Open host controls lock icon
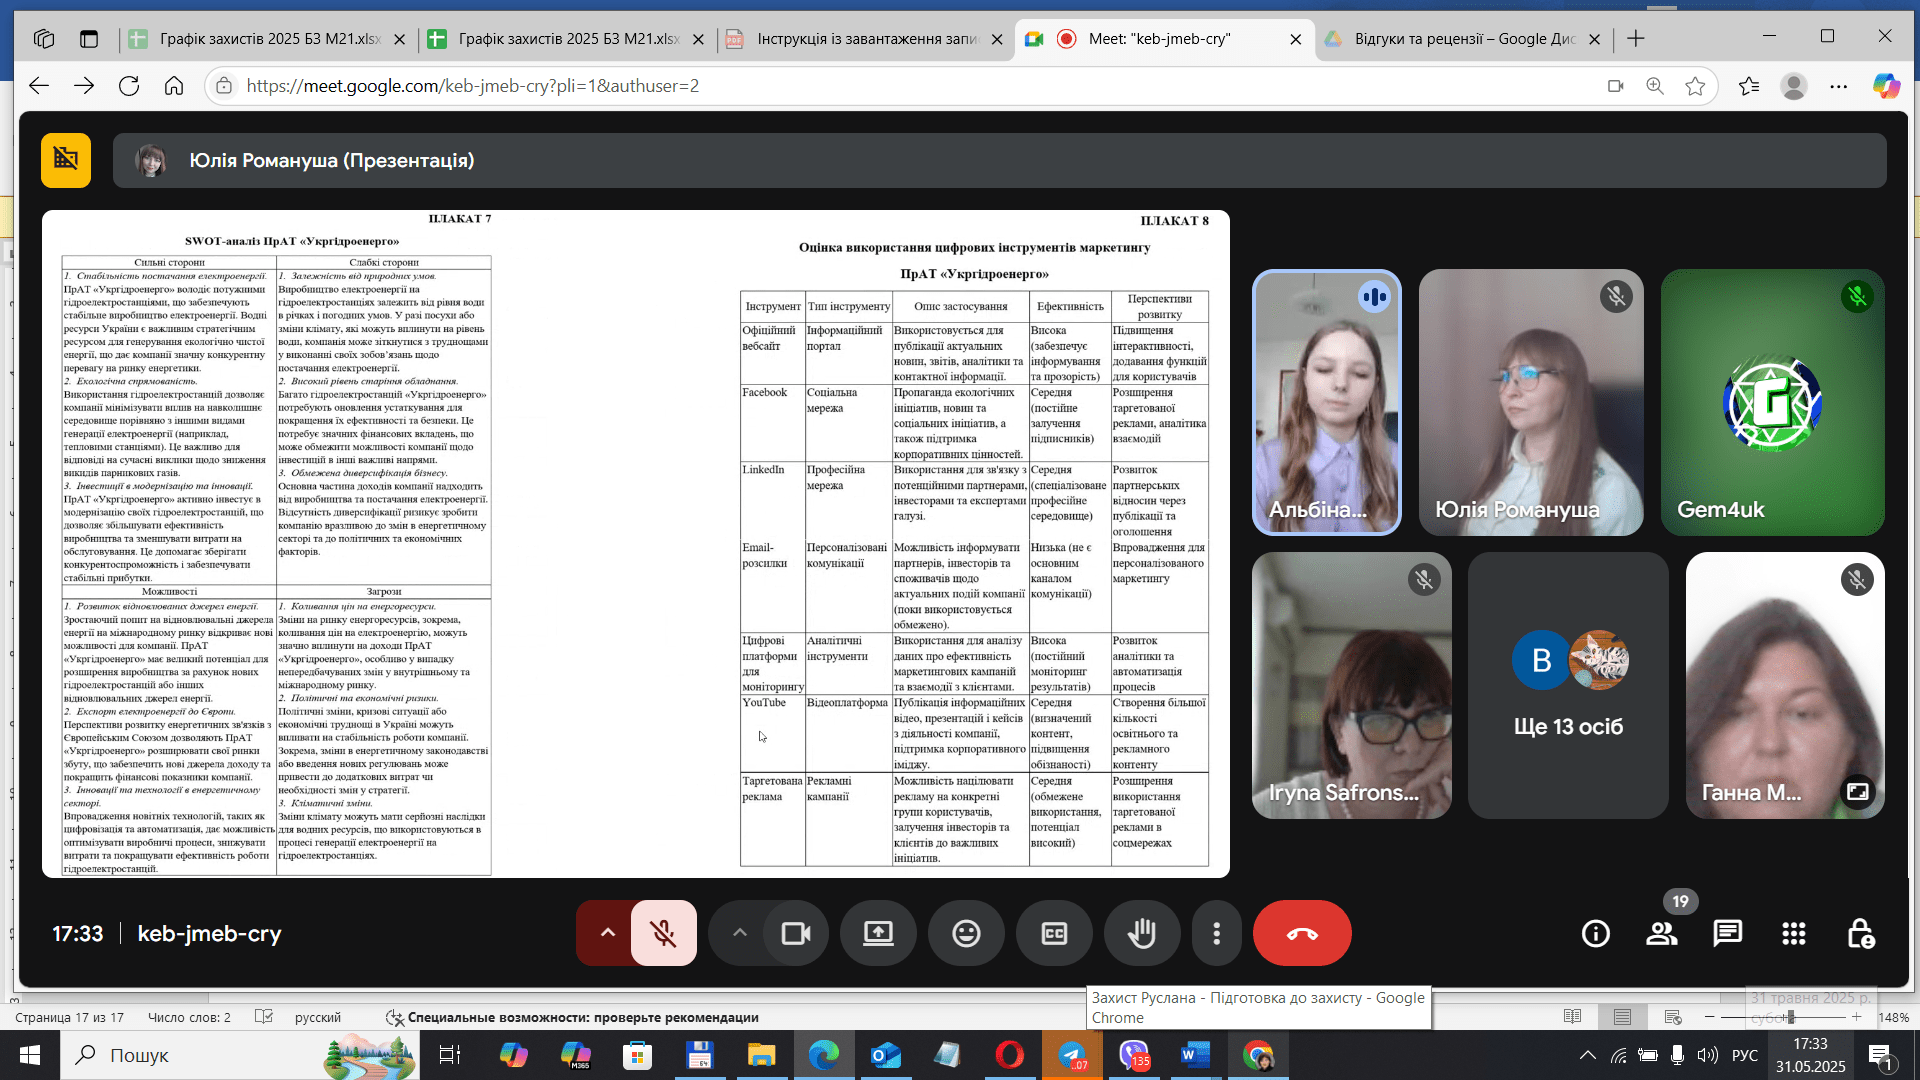Screen dimensions: 1920x1080 point(1860,933)
